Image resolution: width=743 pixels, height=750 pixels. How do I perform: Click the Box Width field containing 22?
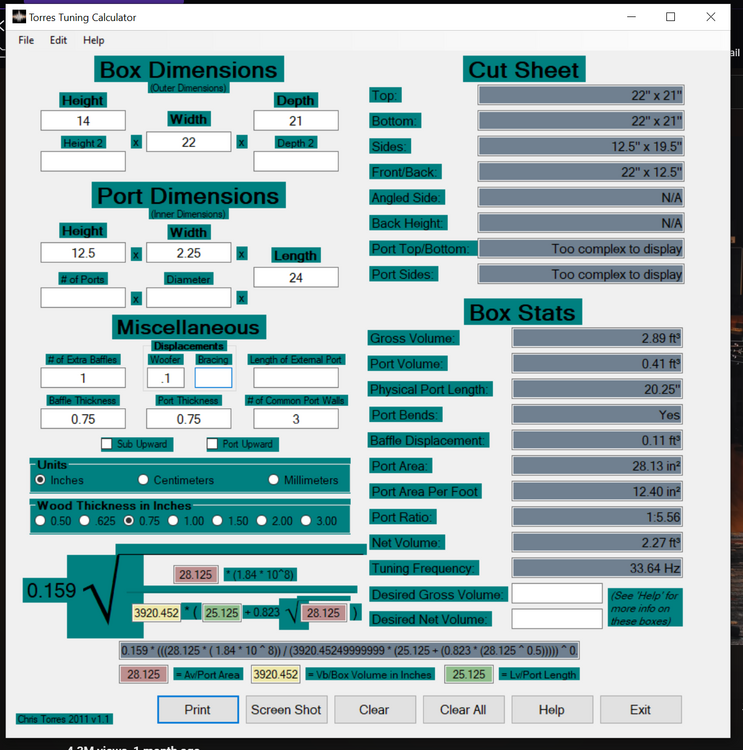click(x=189, y=142)
